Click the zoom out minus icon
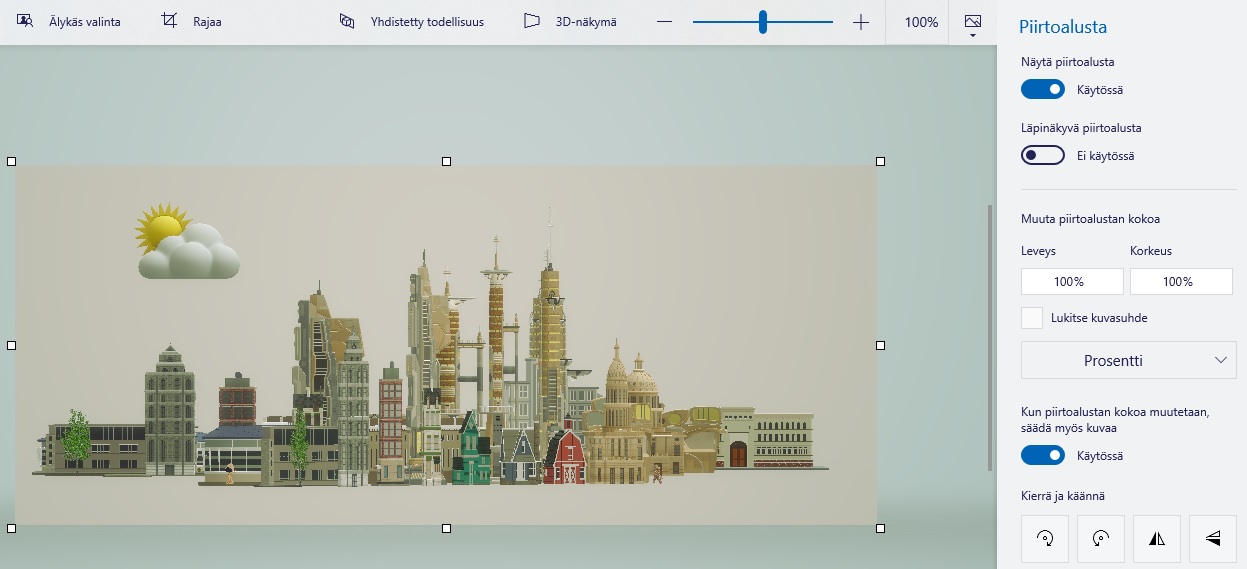 point(665,22)
